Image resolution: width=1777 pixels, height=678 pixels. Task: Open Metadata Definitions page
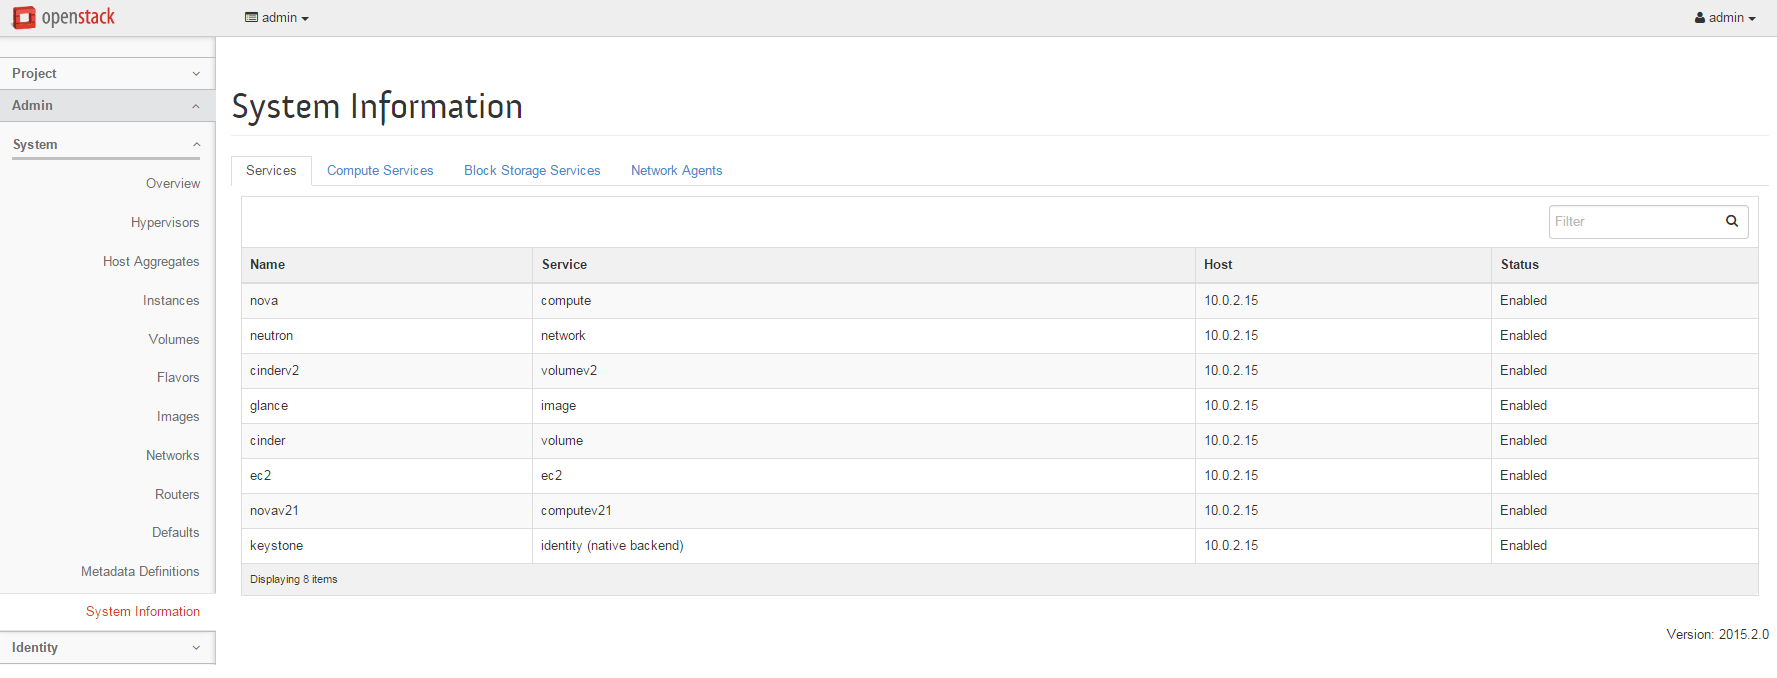click(x=140, y=571)
